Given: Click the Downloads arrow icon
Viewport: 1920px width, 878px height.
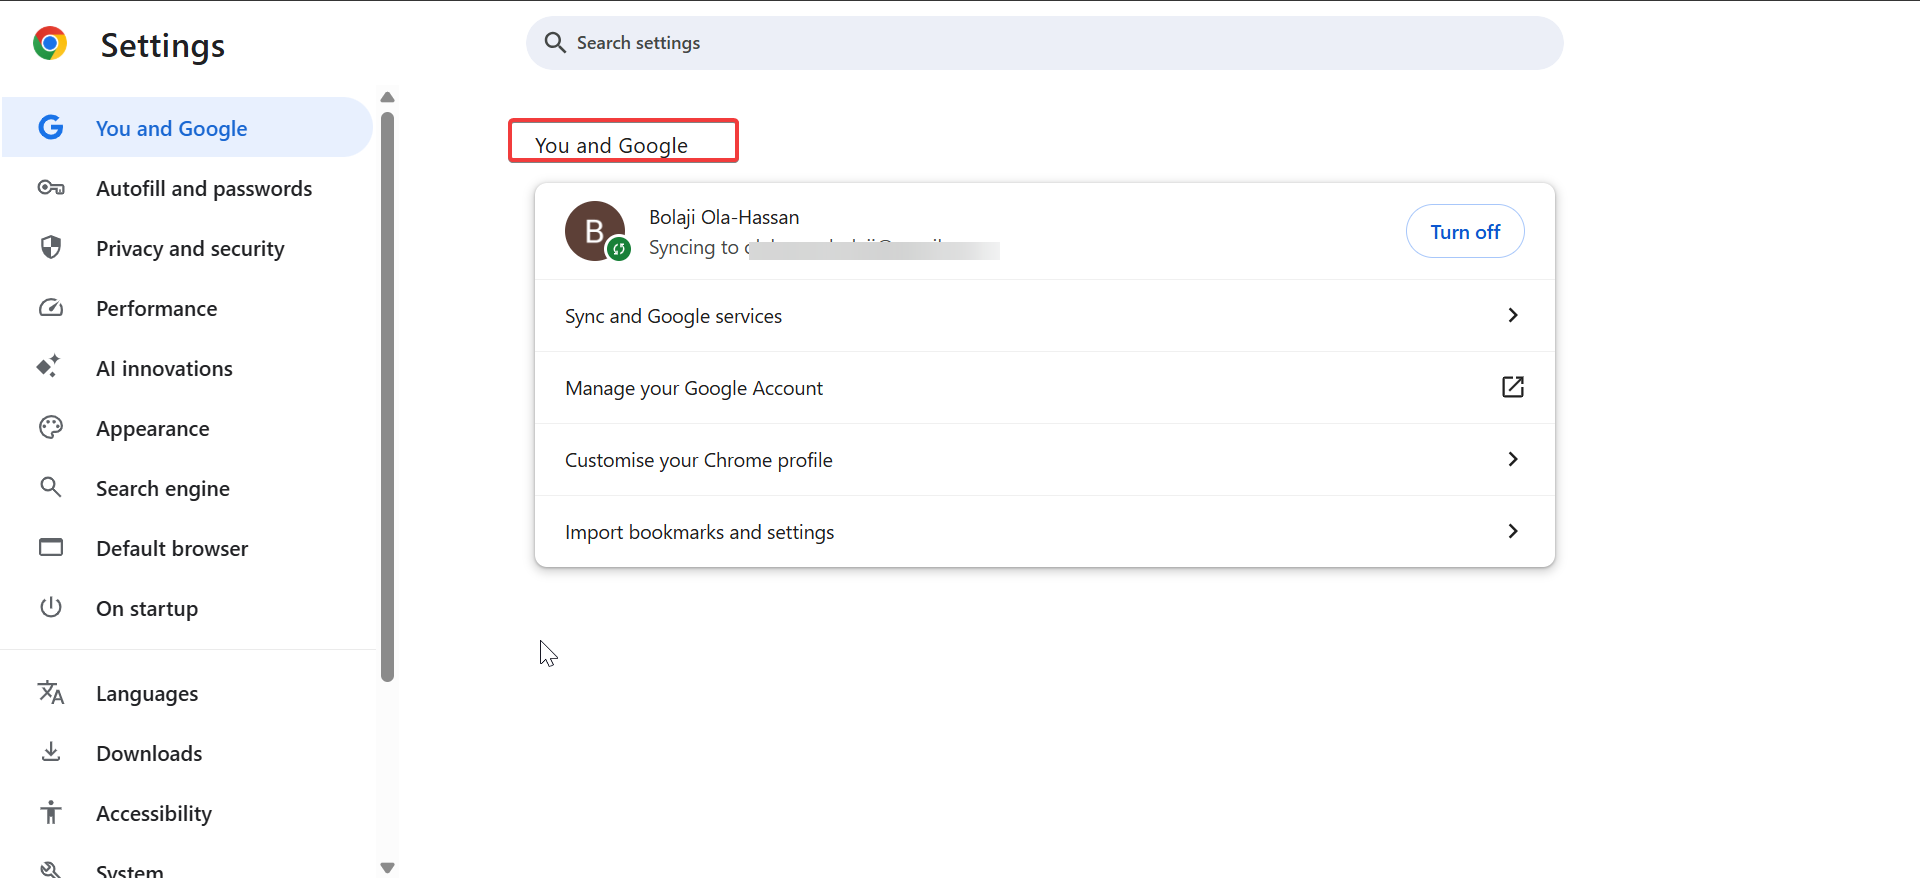Looking at the screenshot, I should coord(51,752).
